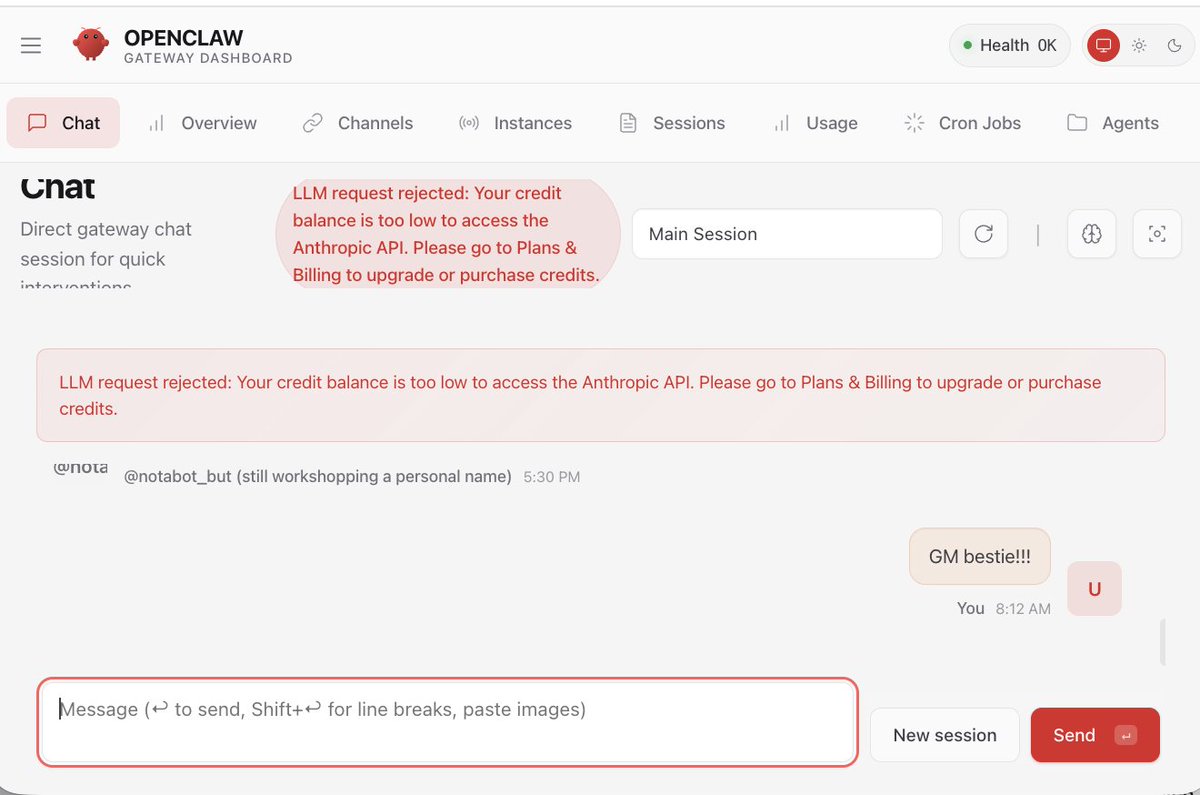Click the 8:12 AM timestamp
Screen dimensions: 1200x795
(x=1023, y=608)
